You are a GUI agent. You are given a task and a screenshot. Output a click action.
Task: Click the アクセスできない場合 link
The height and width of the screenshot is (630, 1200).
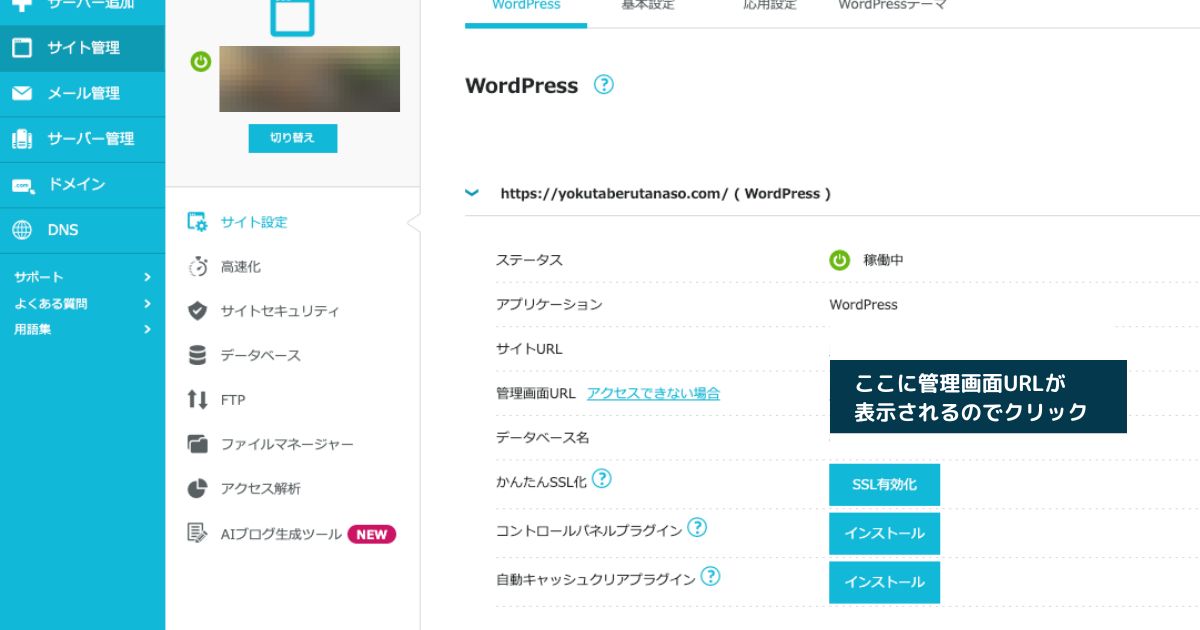tap(653, 393)
